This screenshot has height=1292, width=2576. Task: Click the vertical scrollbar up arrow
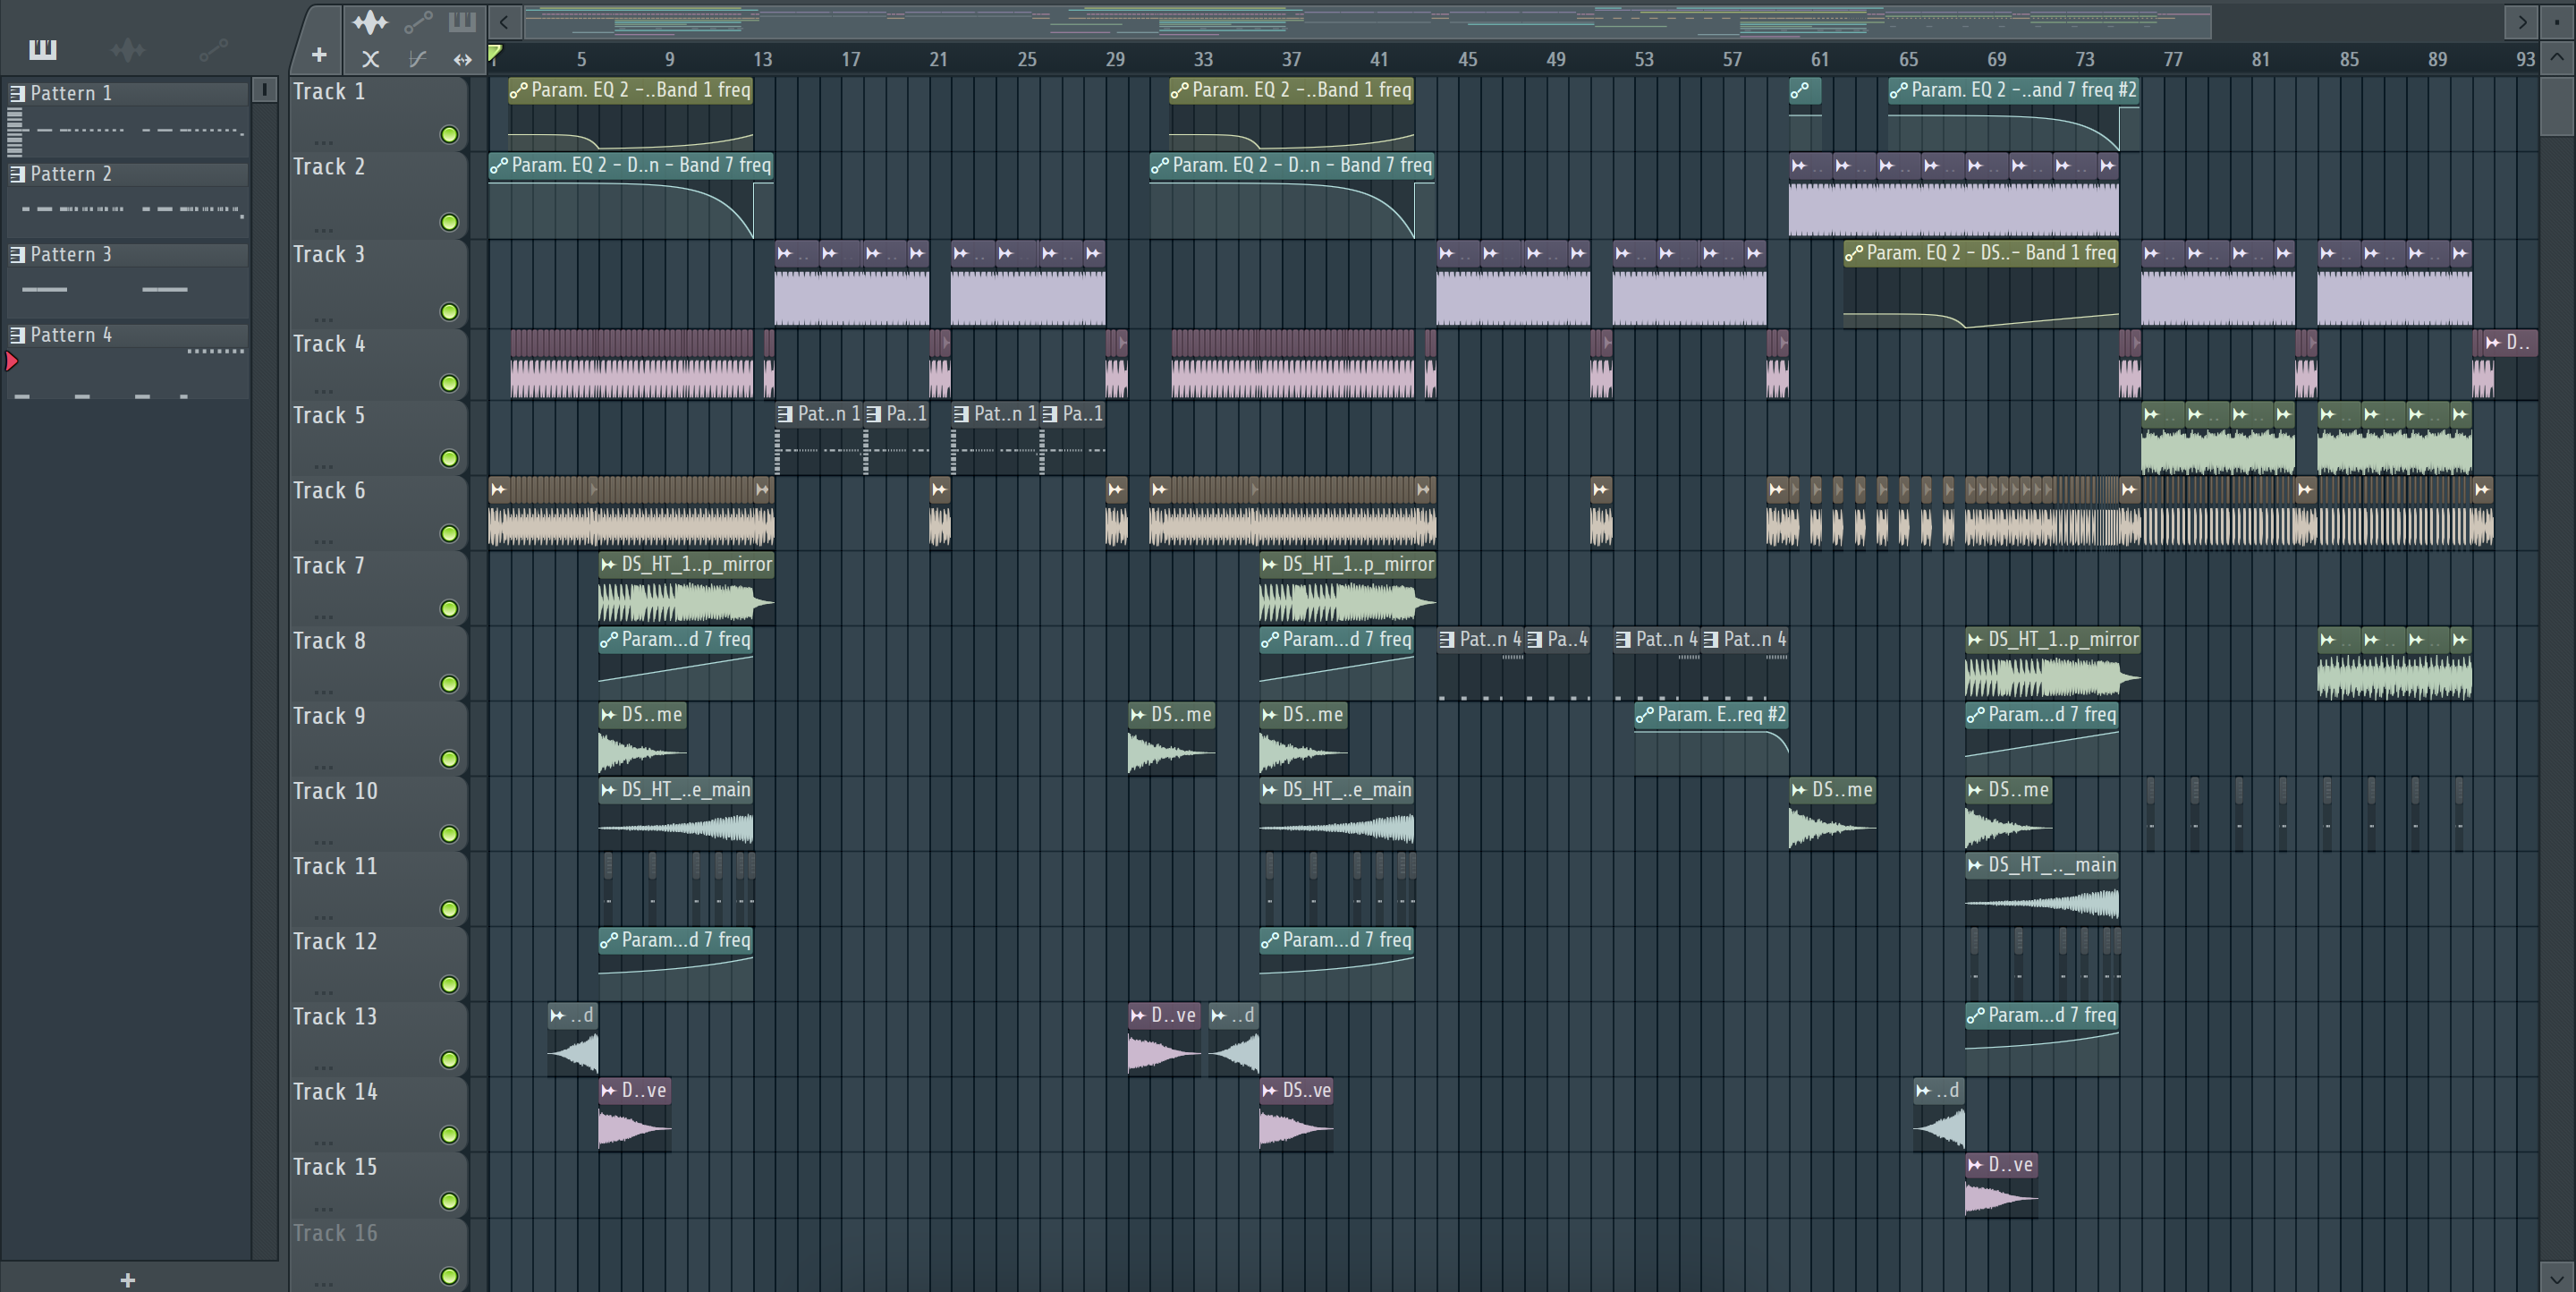point(2556,57)
